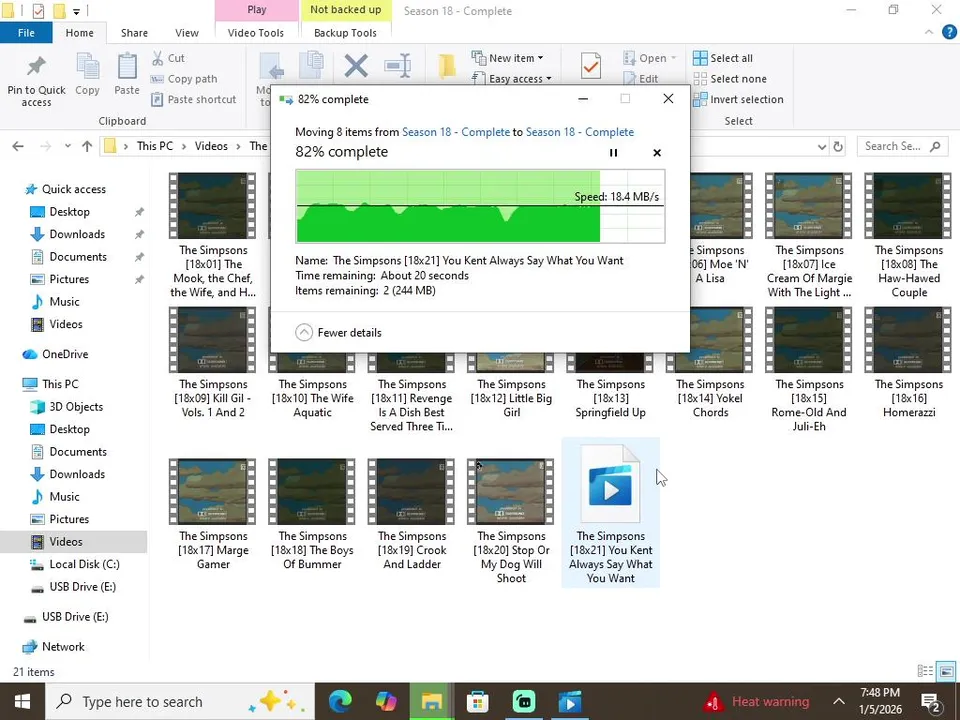Click Select all in ribbon
960x720 pixels.
723,58
